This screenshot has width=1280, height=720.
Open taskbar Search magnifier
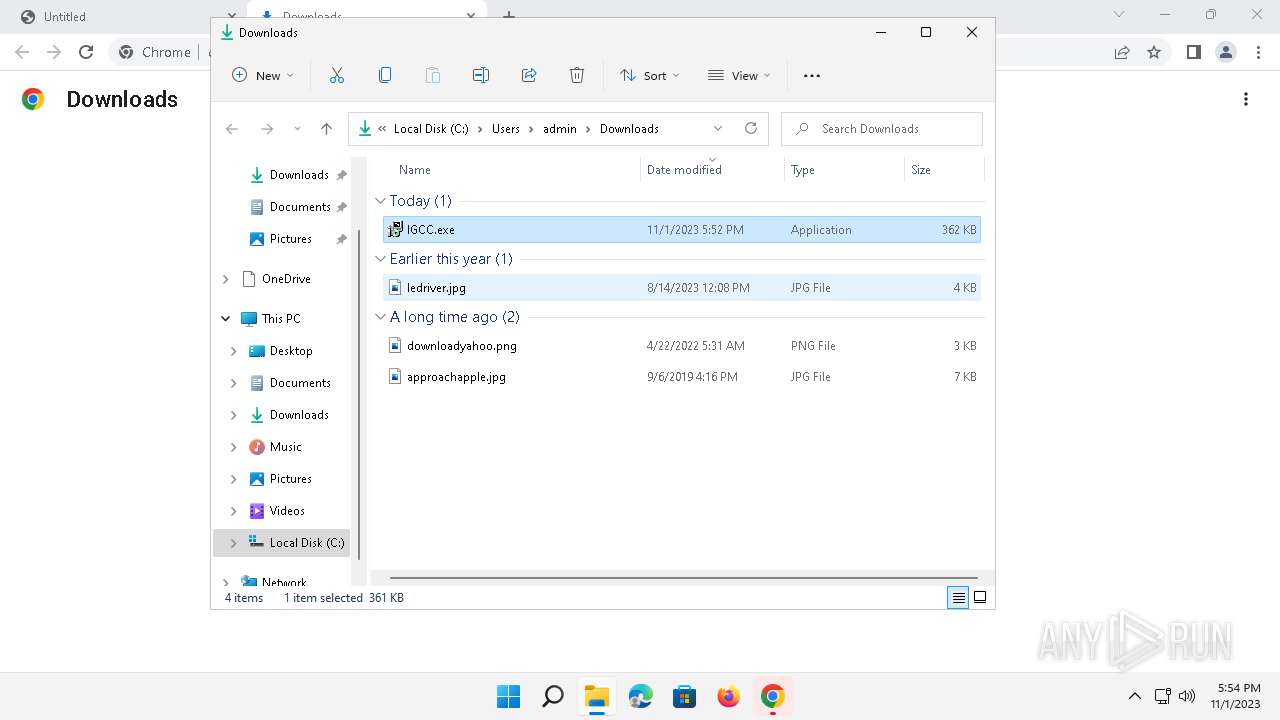point(553,696)
